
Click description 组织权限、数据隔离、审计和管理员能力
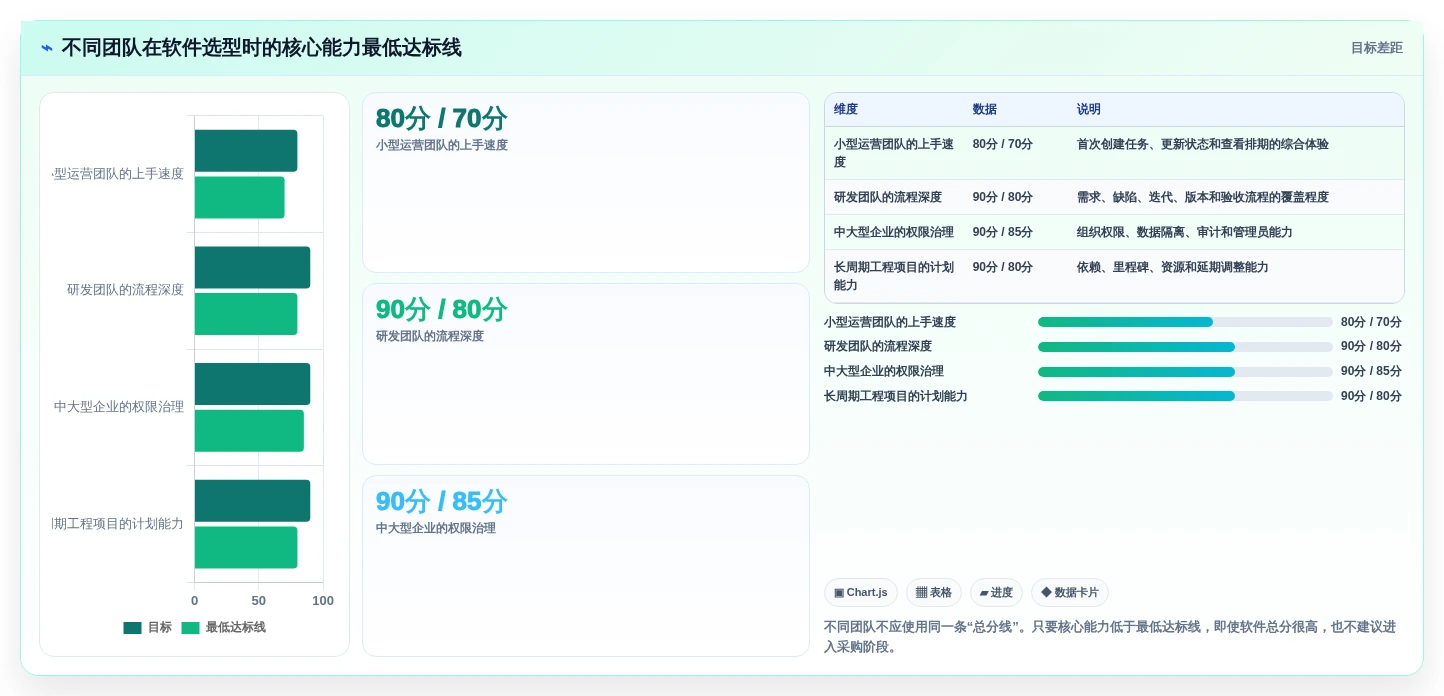tap(1184, 233)
